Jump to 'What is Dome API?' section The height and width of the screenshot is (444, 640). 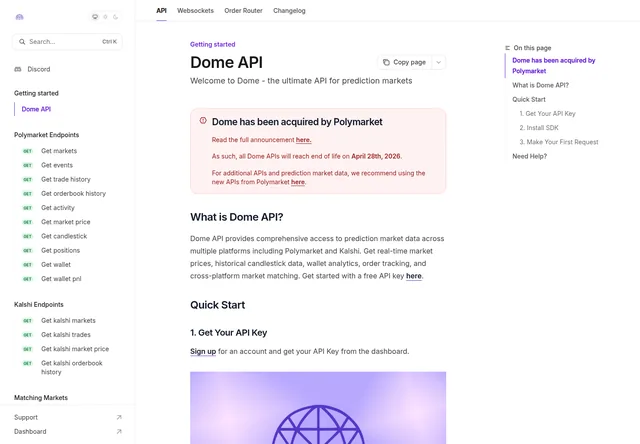pyautogui.click(x=540, y=85)
